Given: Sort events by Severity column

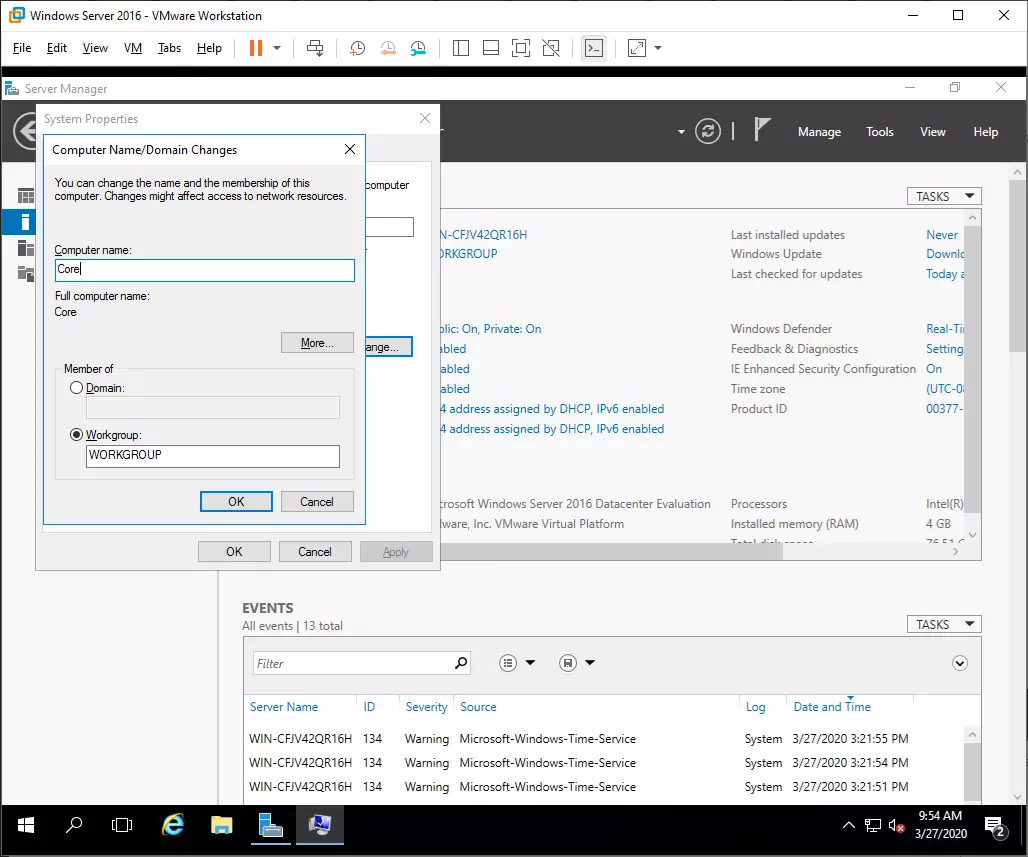Looking at the screenshot, I should pos(426,707).
